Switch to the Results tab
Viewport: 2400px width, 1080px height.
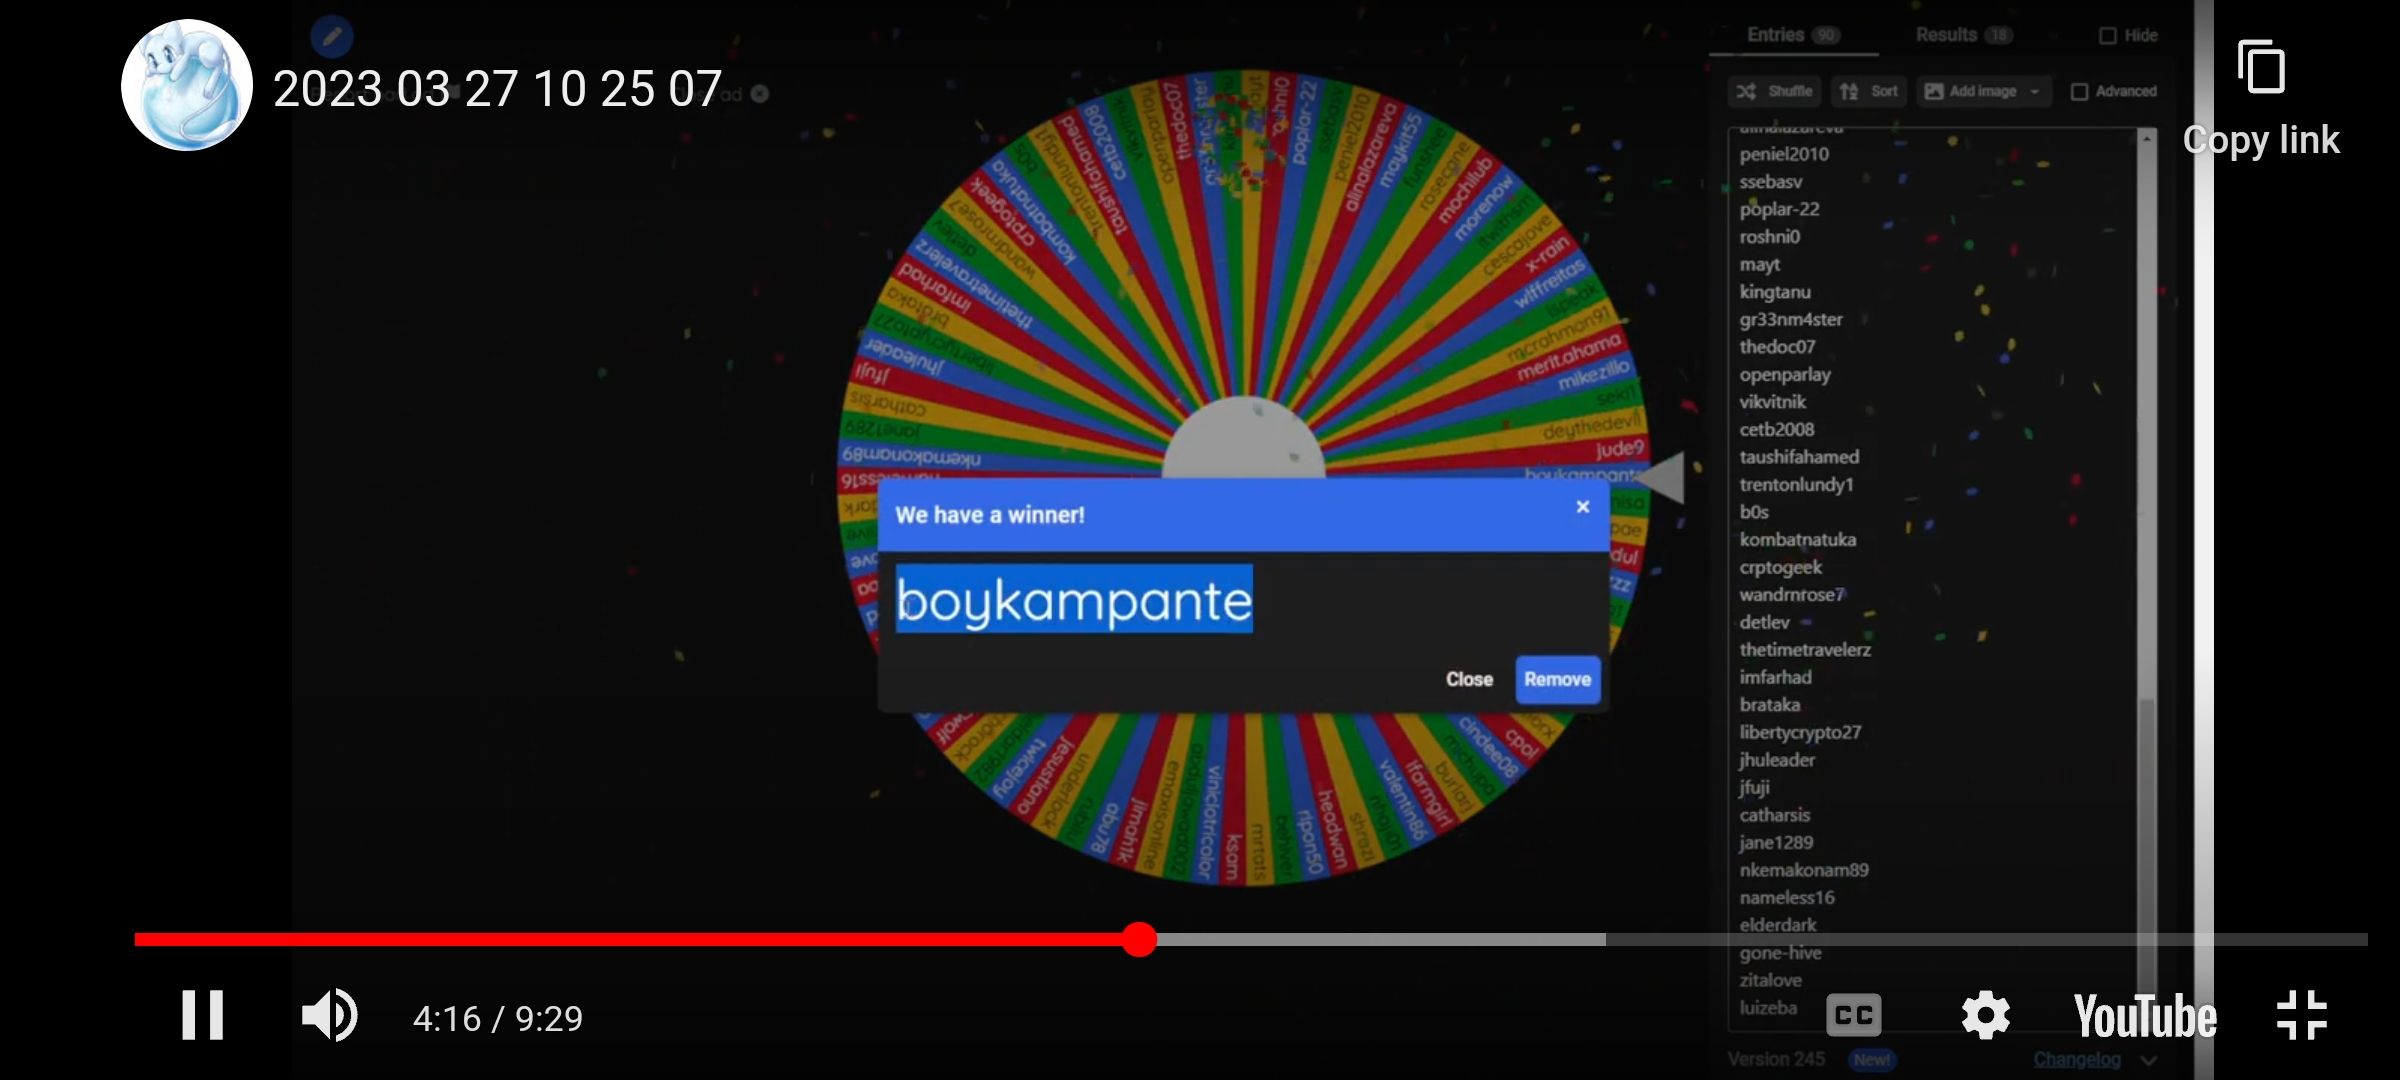tap(1961, 35)
